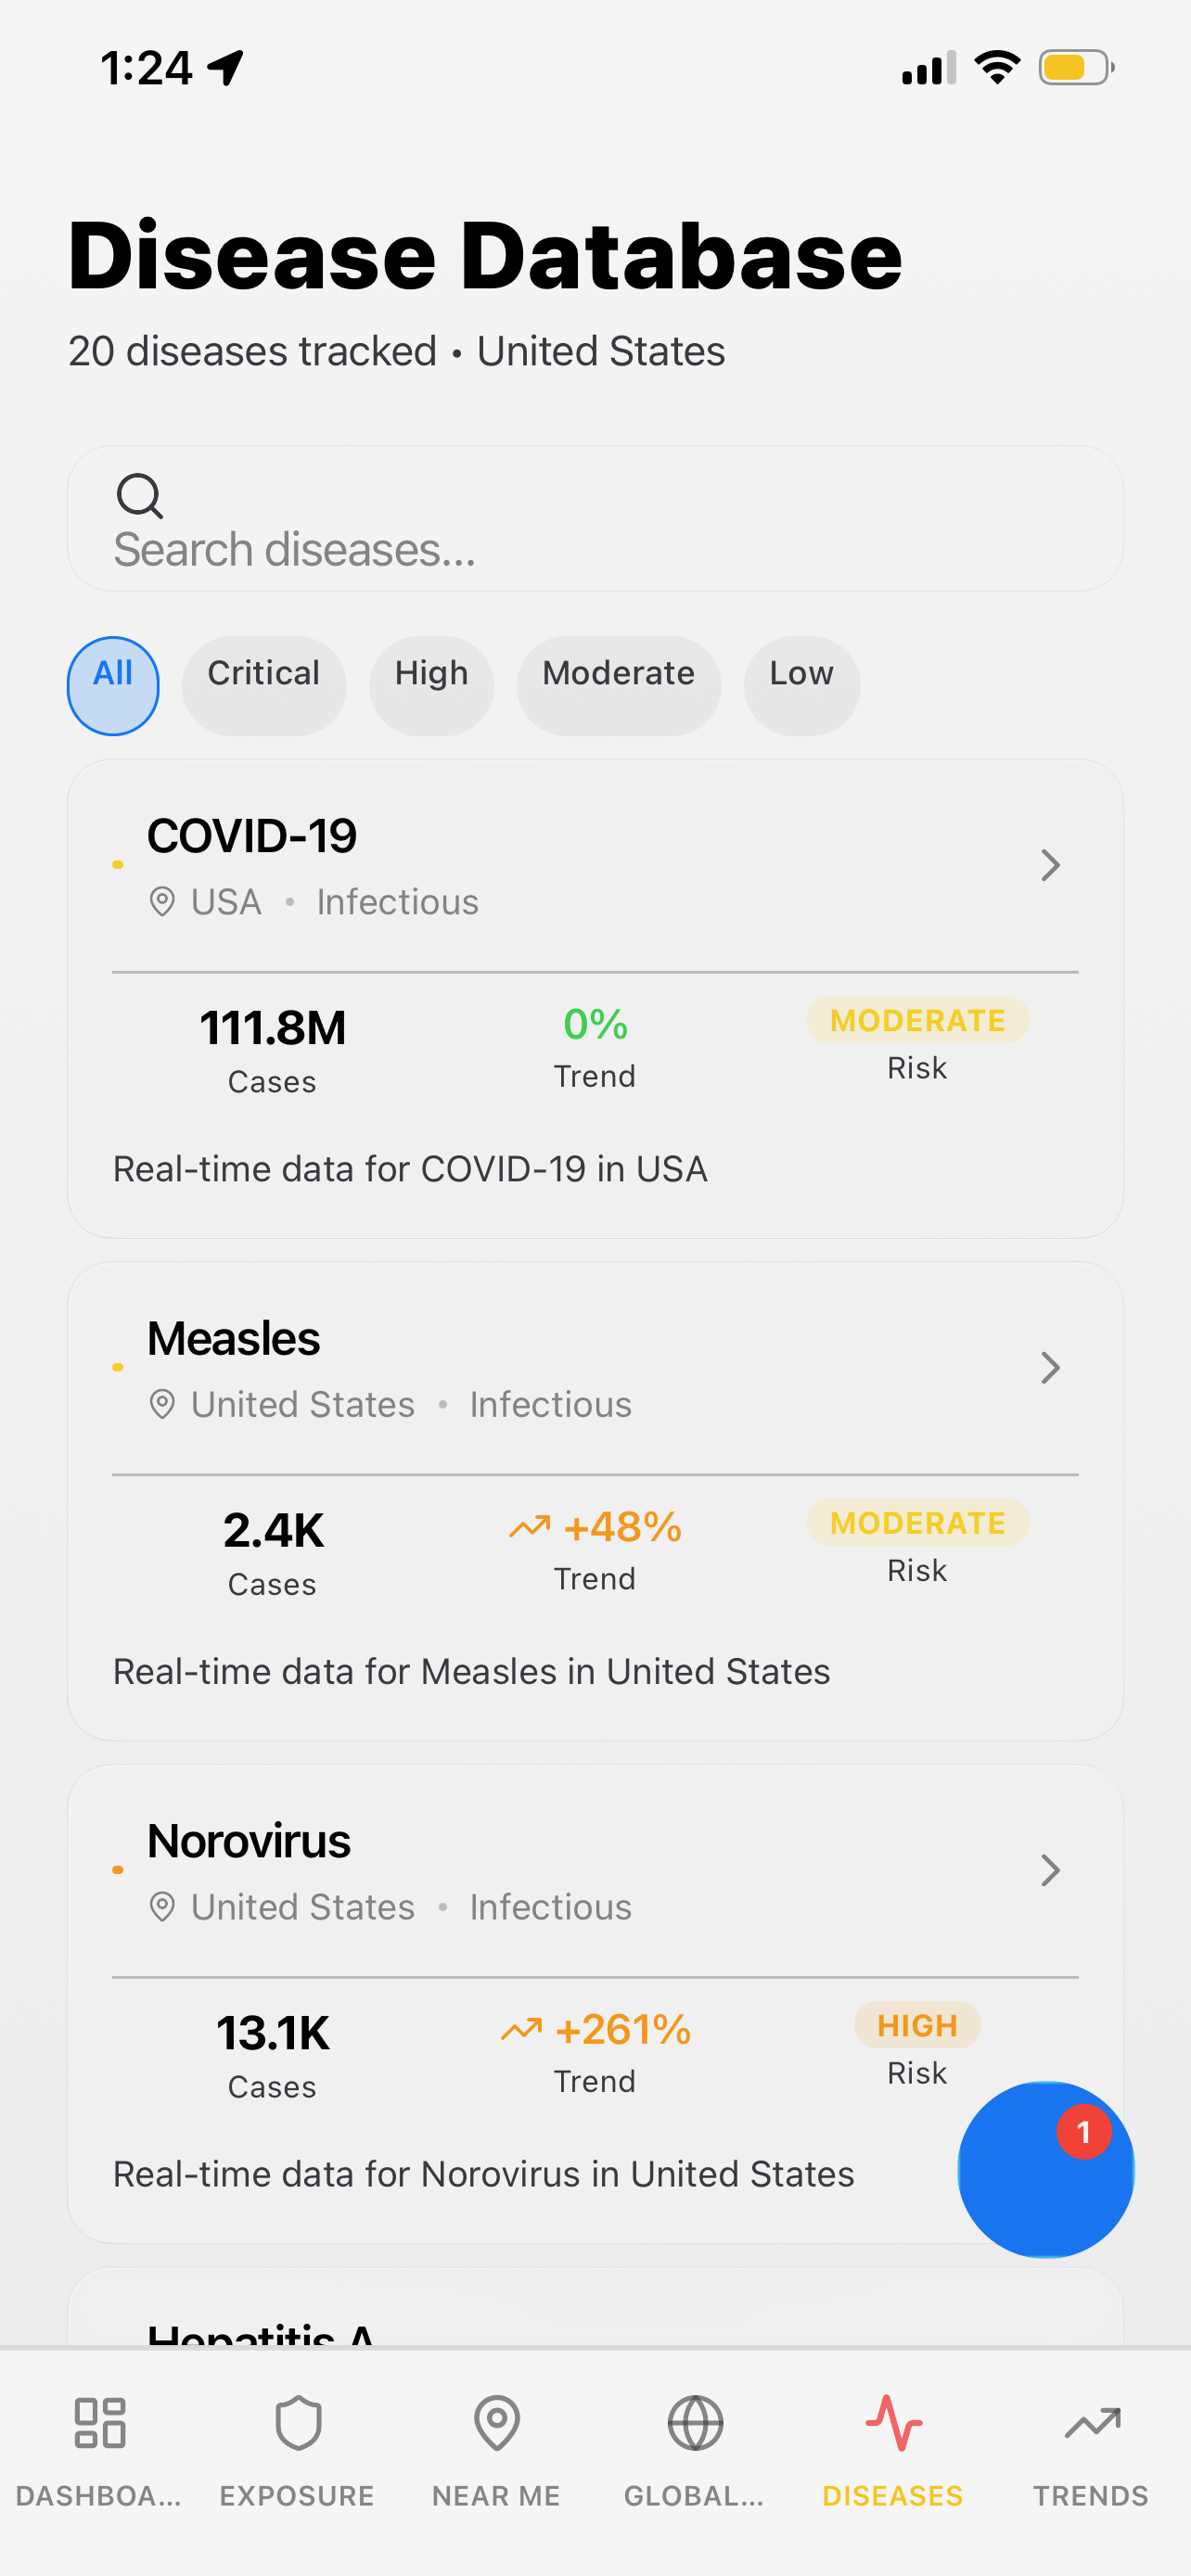Enable the Low severity filter
Image resolution: width=1191 pixels, height=2576 pixels.
click(x=801, y=685)
